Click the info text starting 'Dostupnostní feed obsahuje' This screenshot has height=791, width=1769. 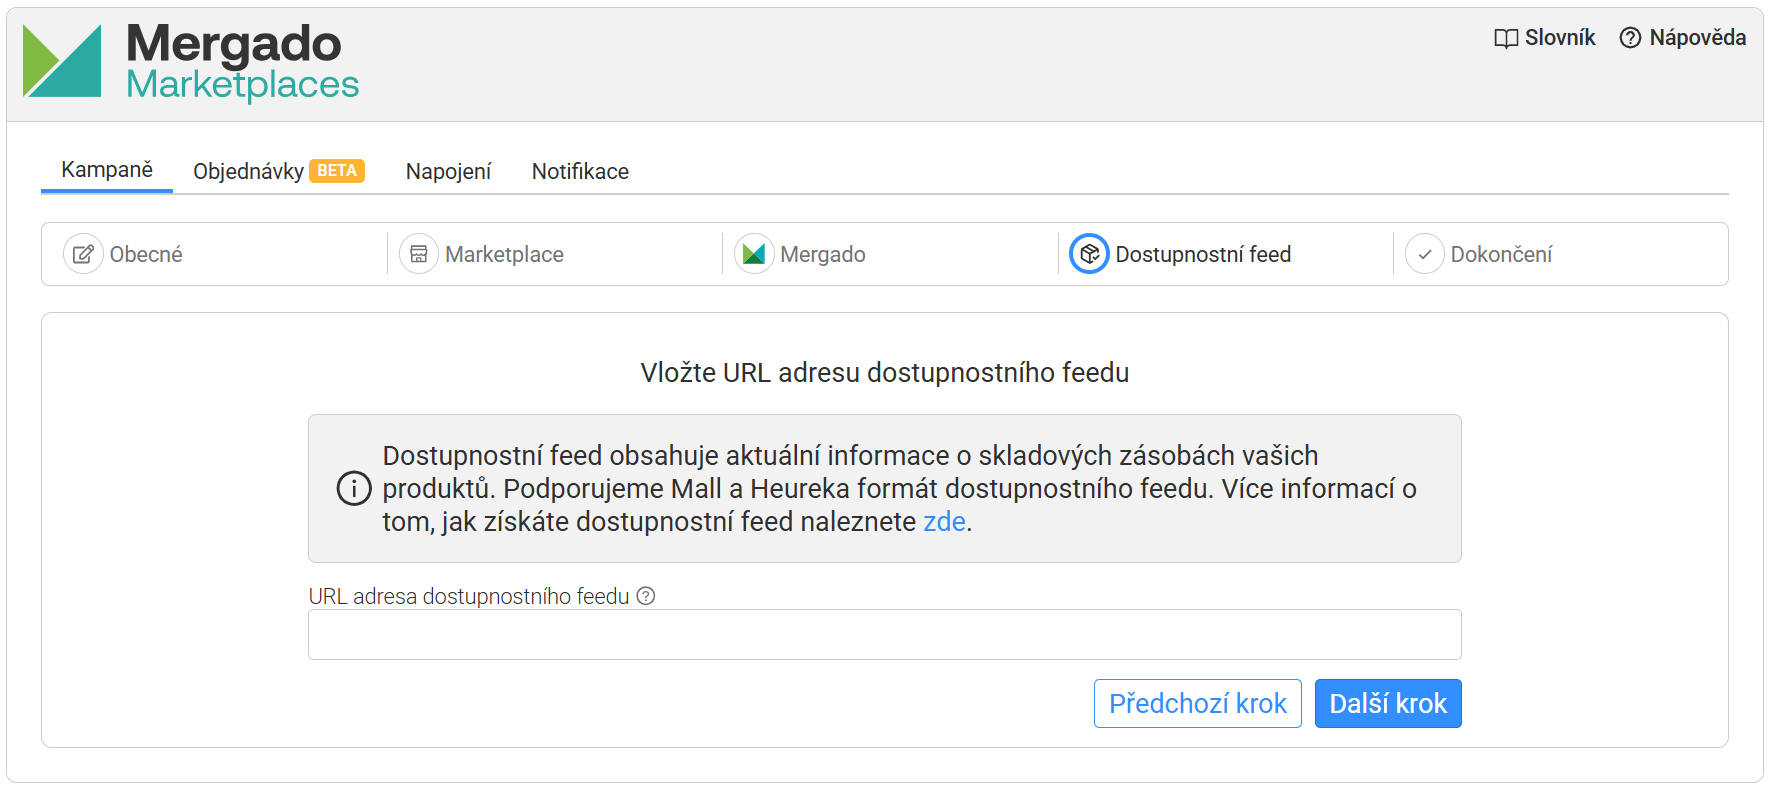899,488
